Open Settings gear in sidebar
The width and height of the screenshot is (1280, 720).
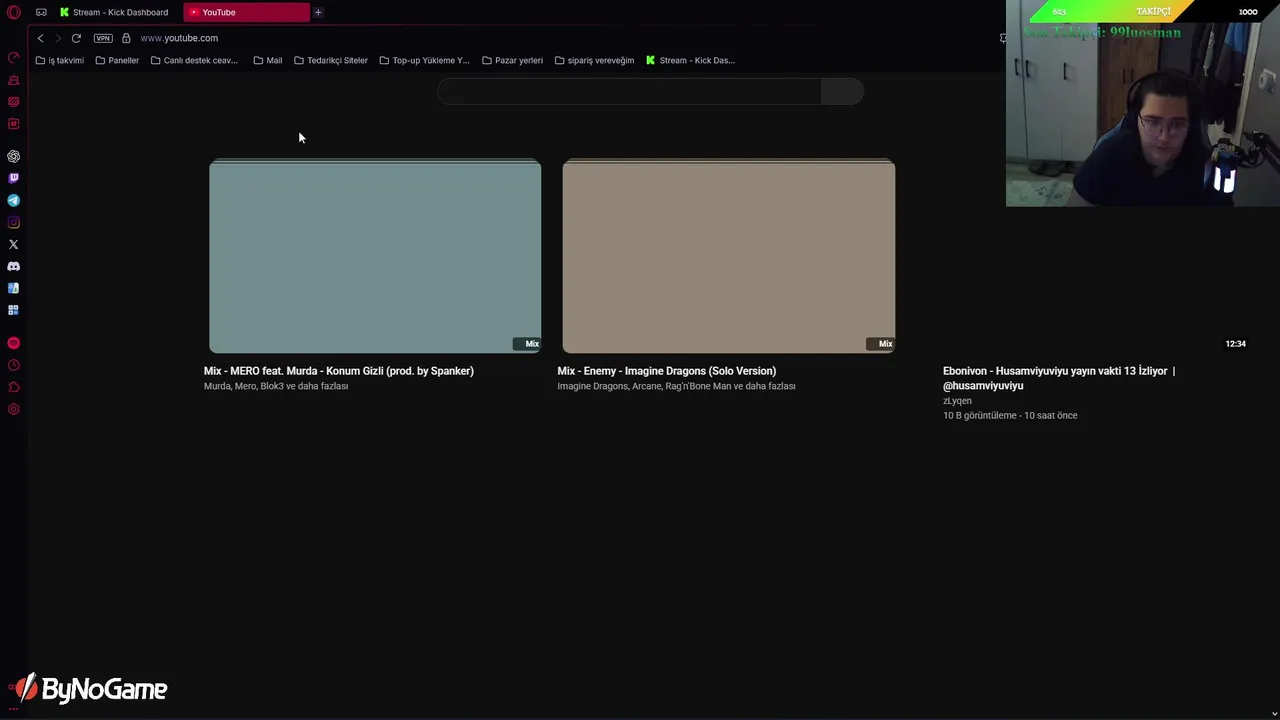coord(13,409)
